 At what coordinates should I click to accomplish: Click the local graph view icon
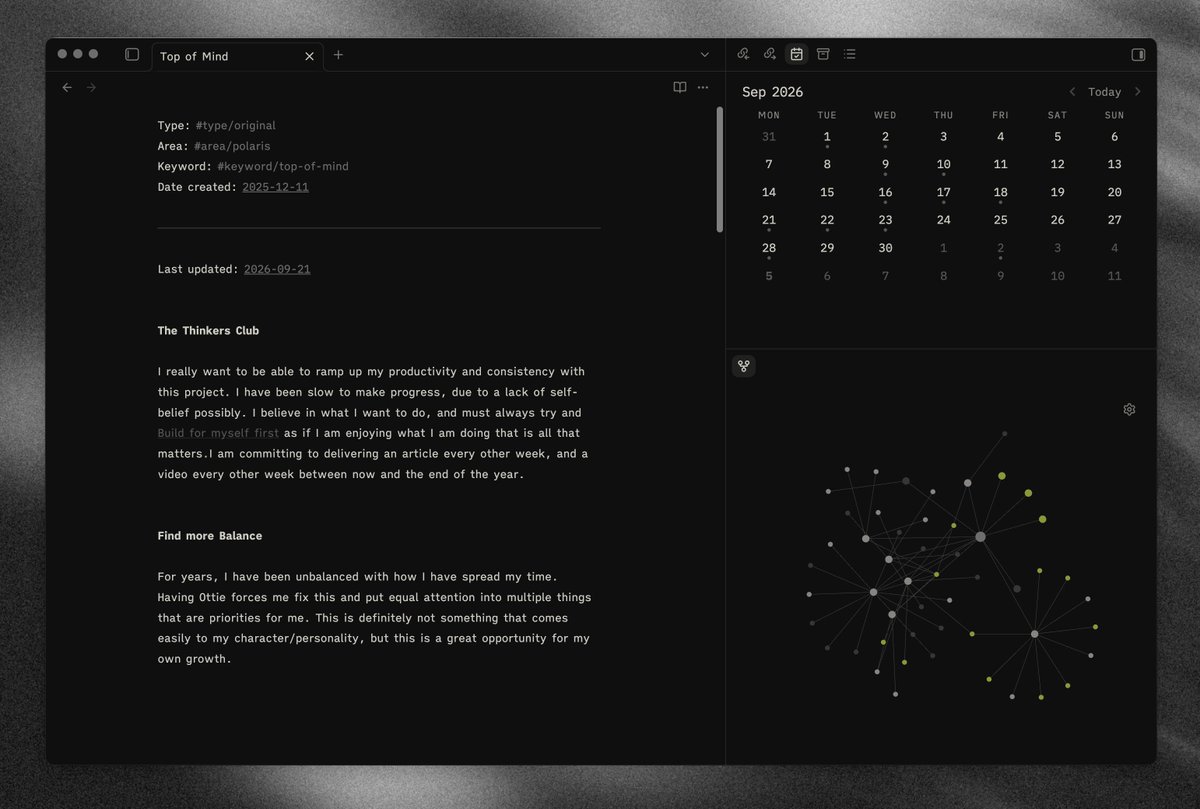(743, 366)
